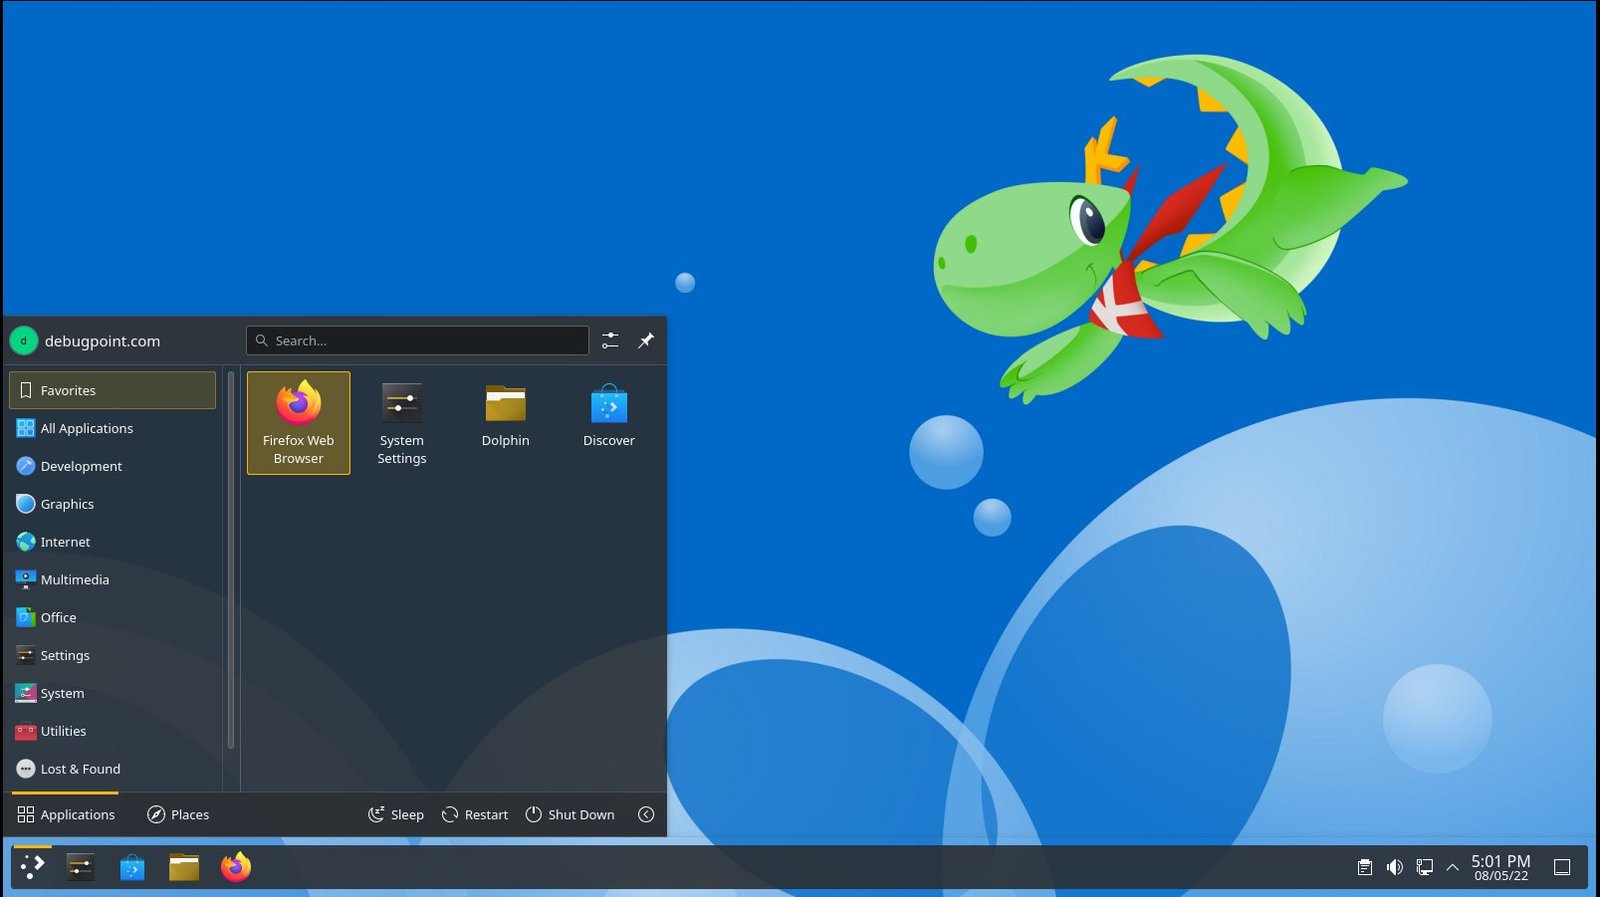
Task: Click the debugpoint.com username text
Action: (102, 341)
